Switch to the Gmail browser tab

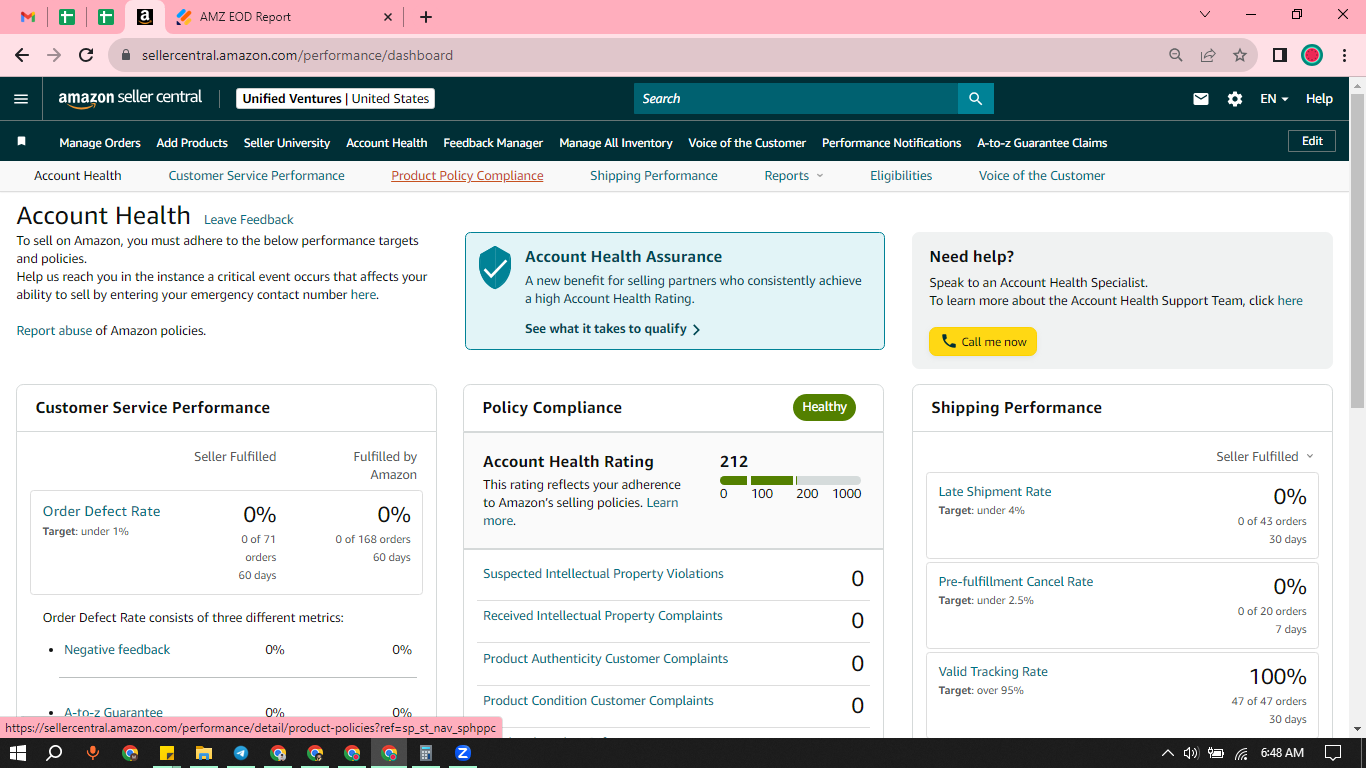[29, 17]
